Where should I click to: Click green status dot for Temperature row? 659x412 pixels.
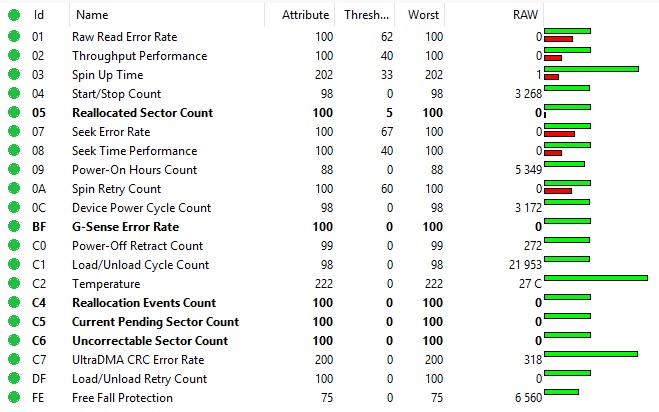point(13,284)
